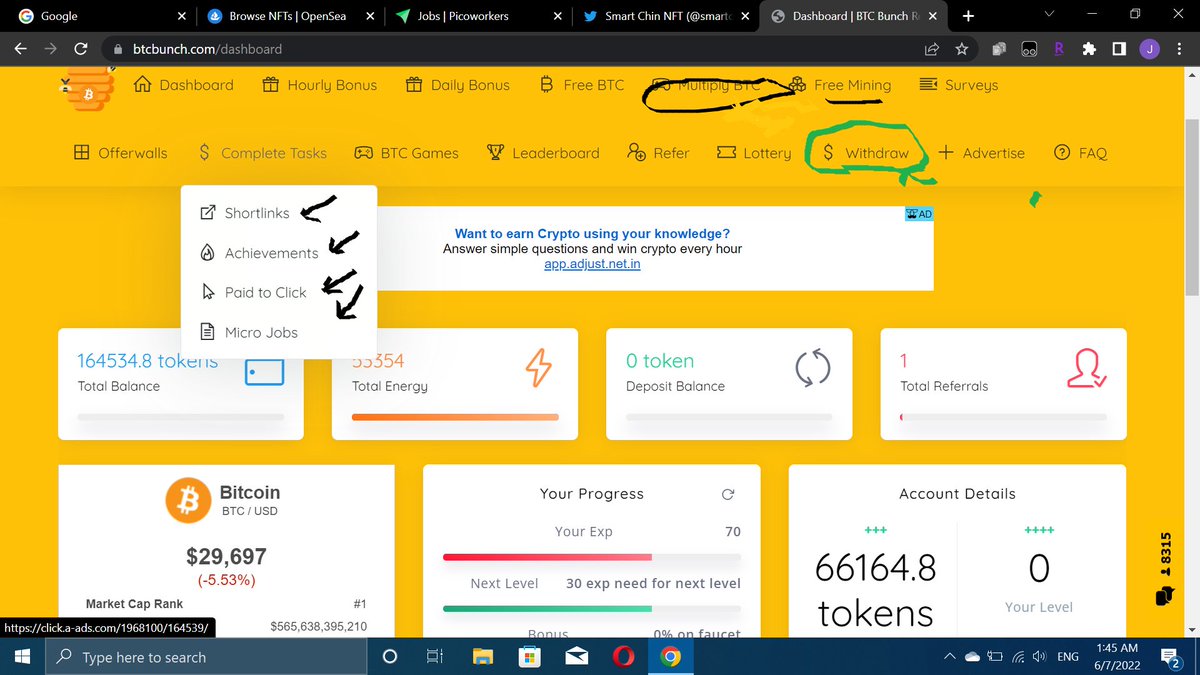Click the BTC Bunch beehive logo

pos(88,87)
